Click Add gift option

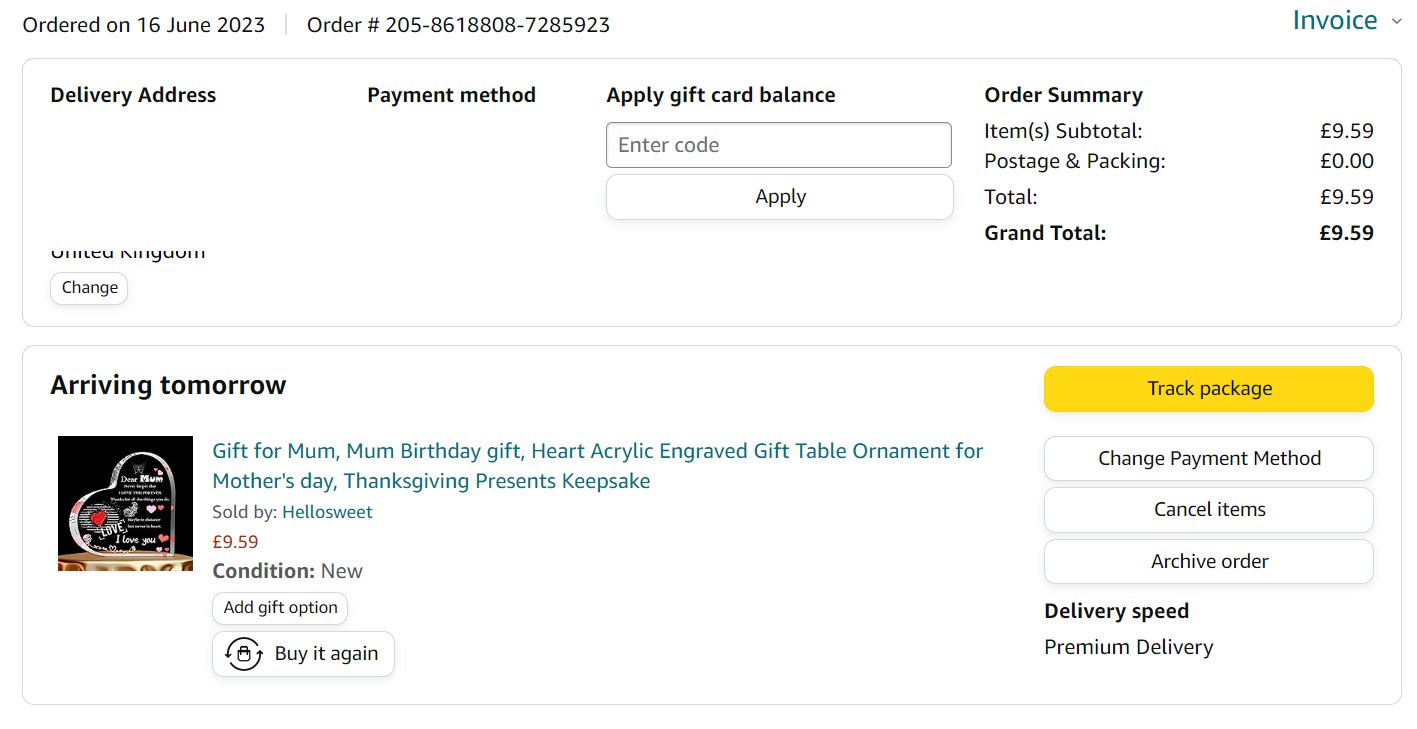pyautogui.click(x=280, y=608)
